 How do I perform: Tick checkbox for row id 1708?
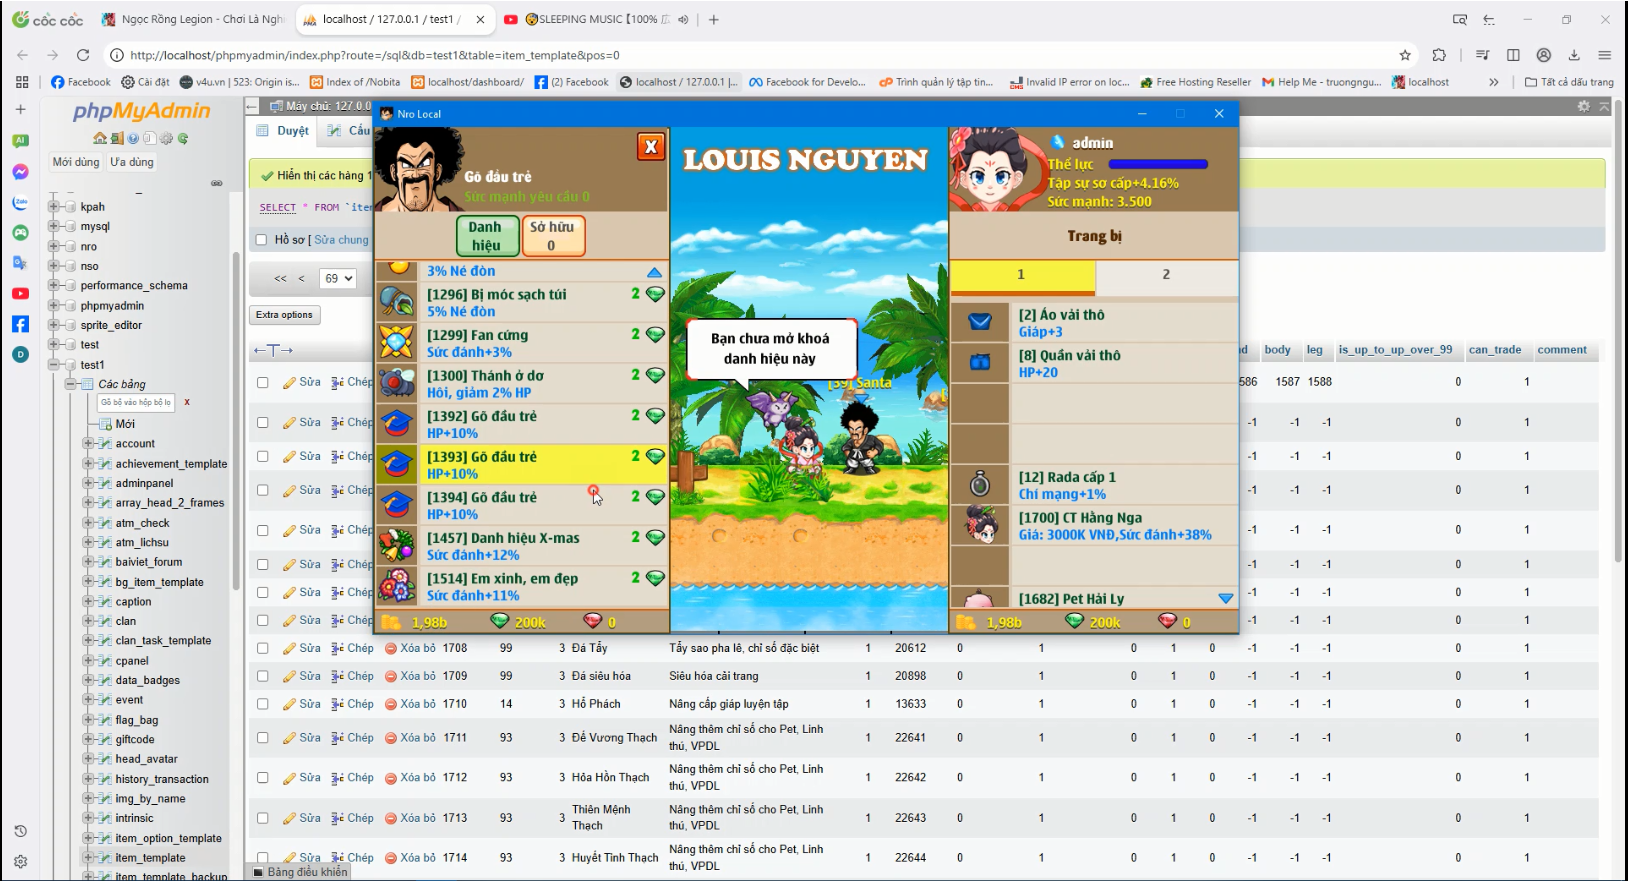263,648
